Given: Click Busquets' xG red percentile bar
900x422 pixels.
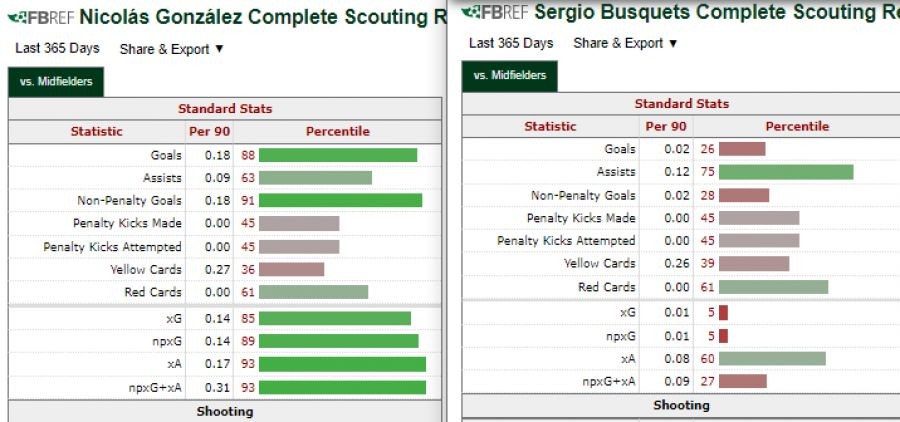Looking at the screenshot, I should pyautogui.click(x=723, y=313).
